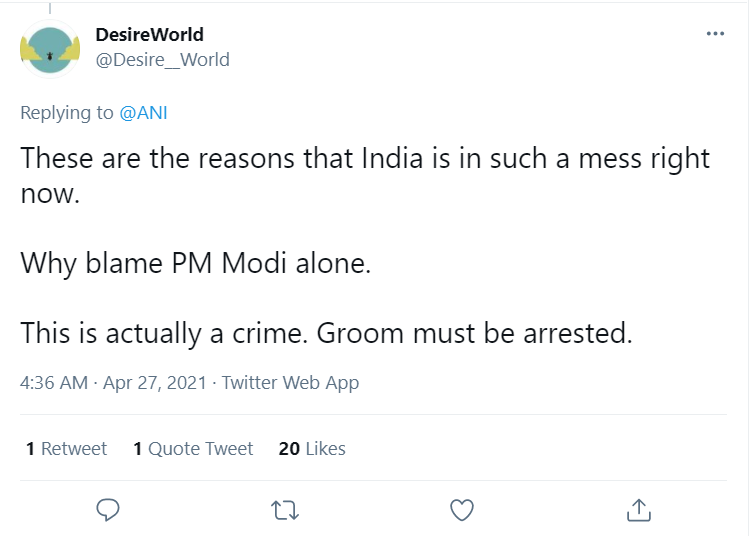The image size is (751, 536).
Task: View the 1 Retweet list
Action: coord(66,449)
